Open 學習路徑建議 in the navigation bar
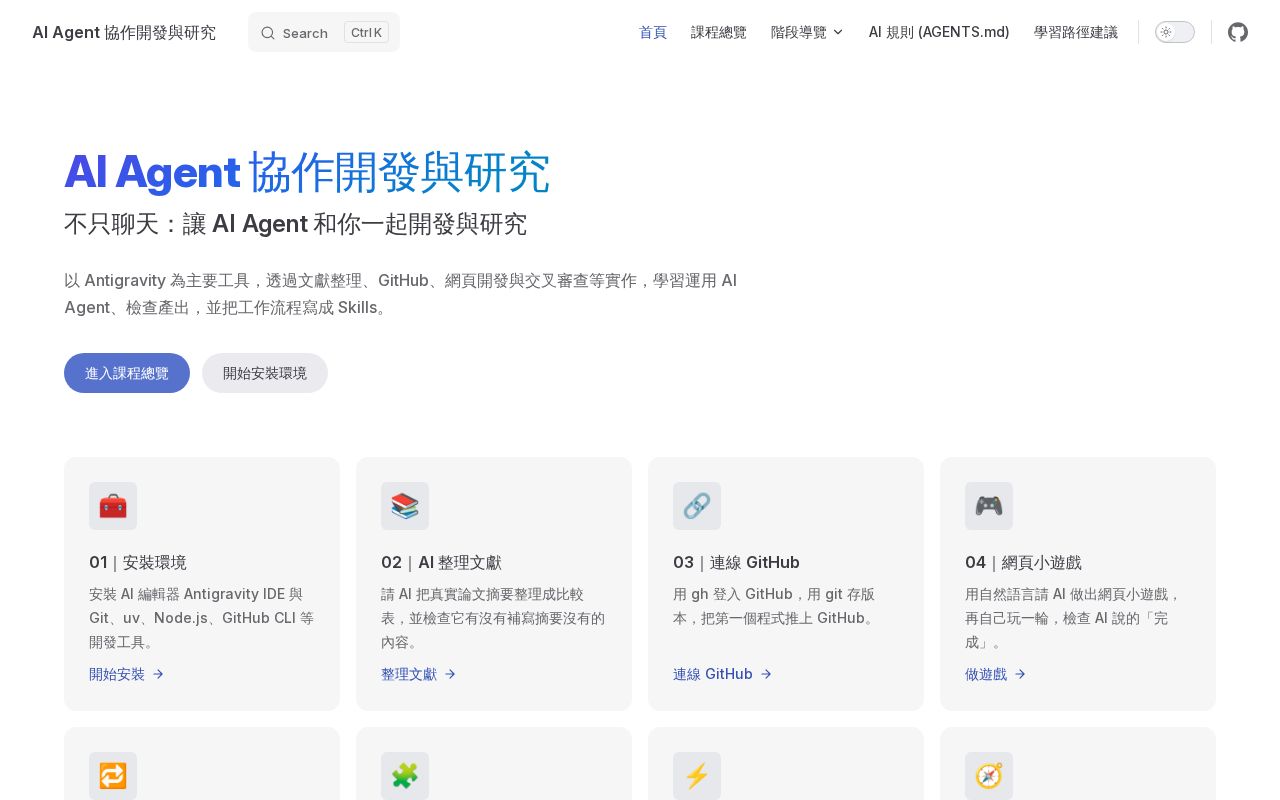 pos(1076,32)
